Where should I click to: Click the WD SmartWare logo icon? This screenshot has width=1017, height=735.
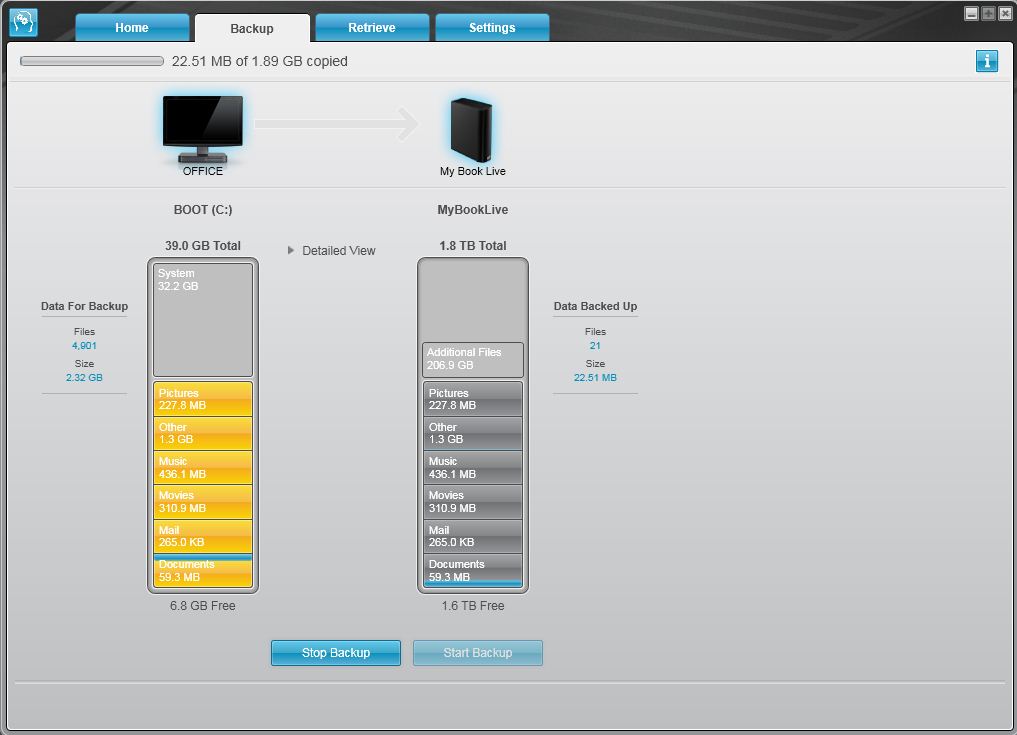tap(24, 22)
